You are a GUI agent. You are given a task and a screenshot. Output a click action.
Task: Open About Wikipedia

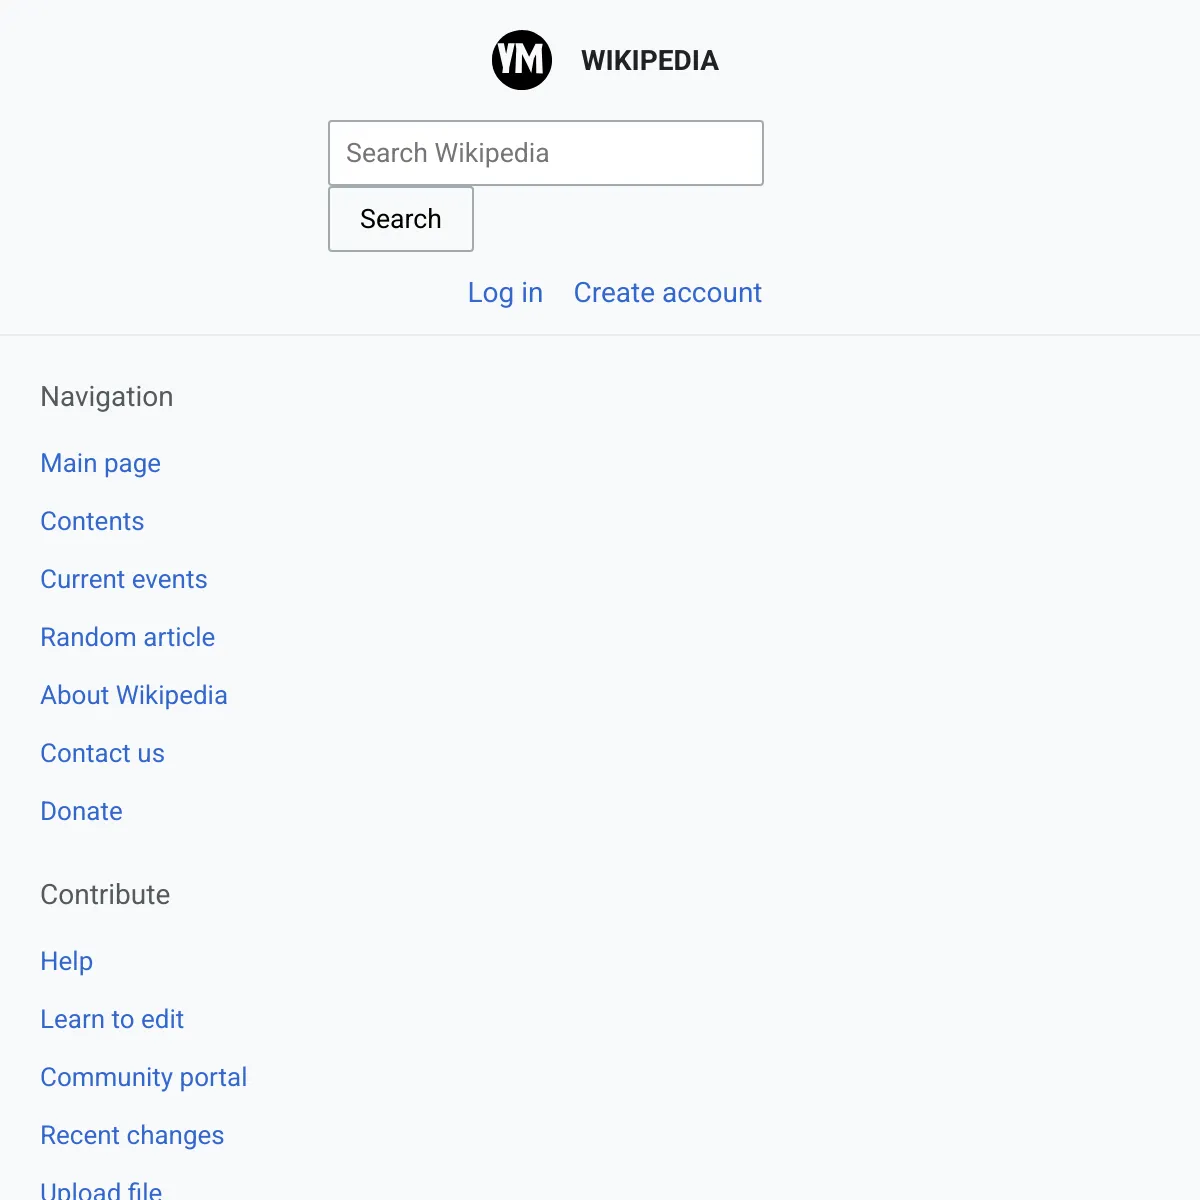[134, 695]
